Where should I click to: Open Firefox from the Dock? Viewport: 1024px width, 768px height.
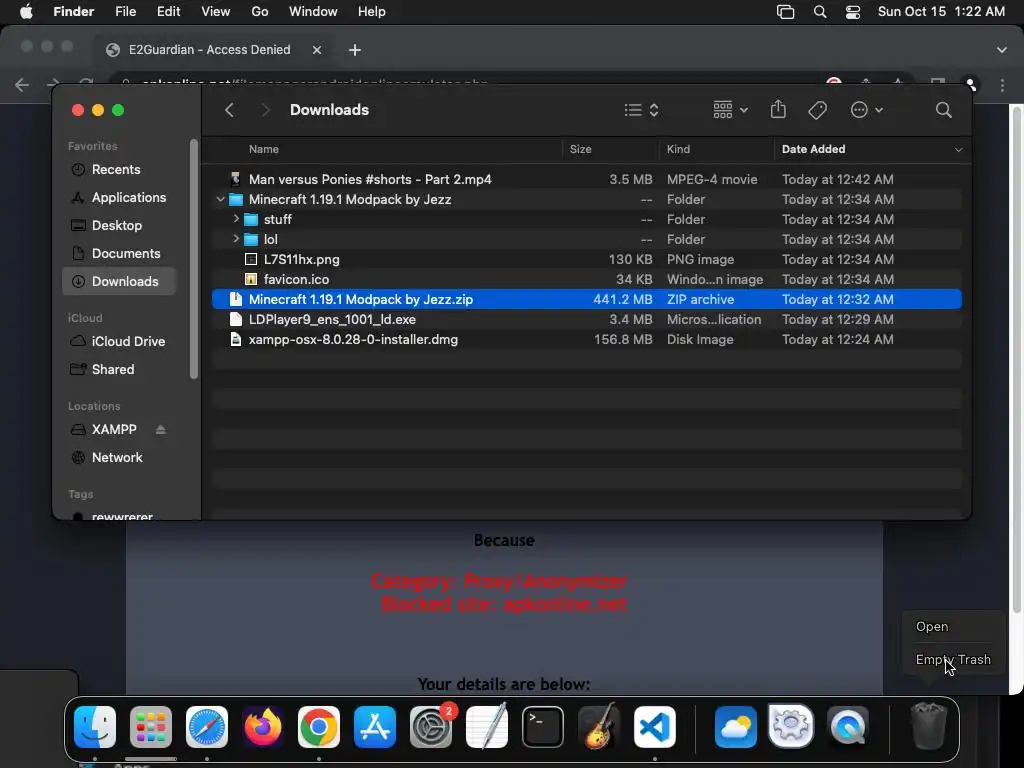(x=263, y=726)
